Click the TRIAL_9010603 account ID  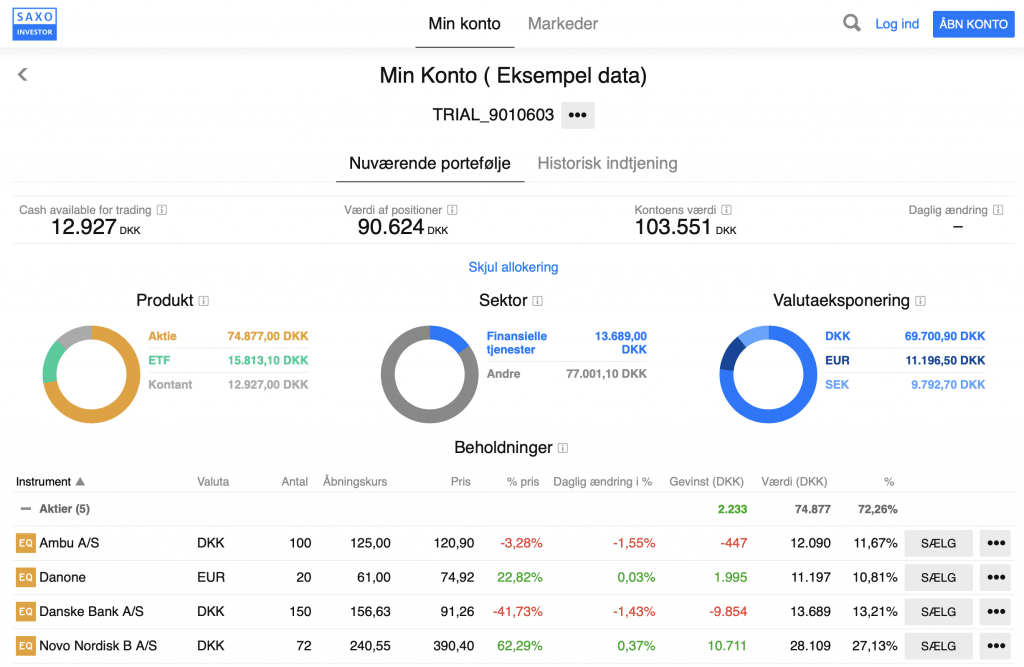[493, 115]
